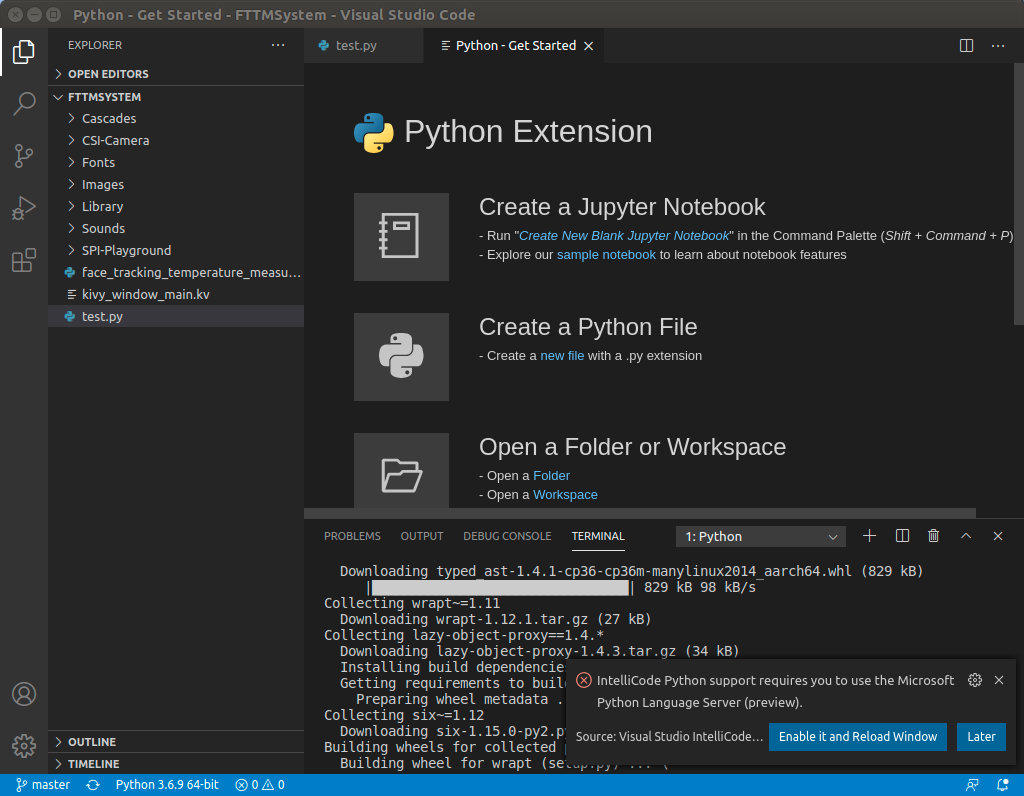Open face_tracking_temperature_measu... file
The height and width of the screenshot is (796, 1024).
(x=176, y=273)
